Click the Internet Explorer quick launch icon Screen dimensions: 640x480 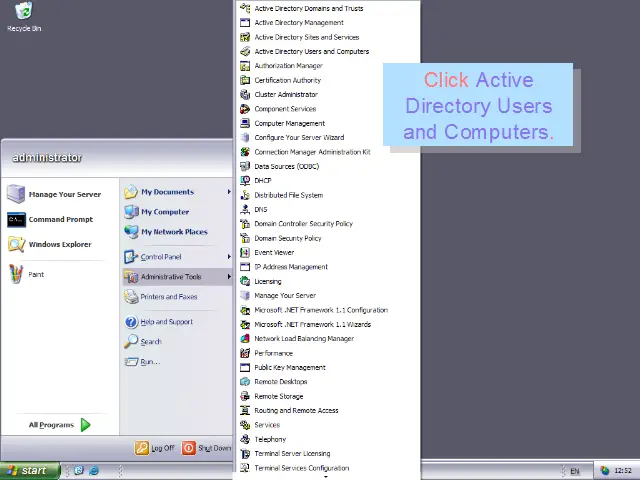tap(94, 471)
